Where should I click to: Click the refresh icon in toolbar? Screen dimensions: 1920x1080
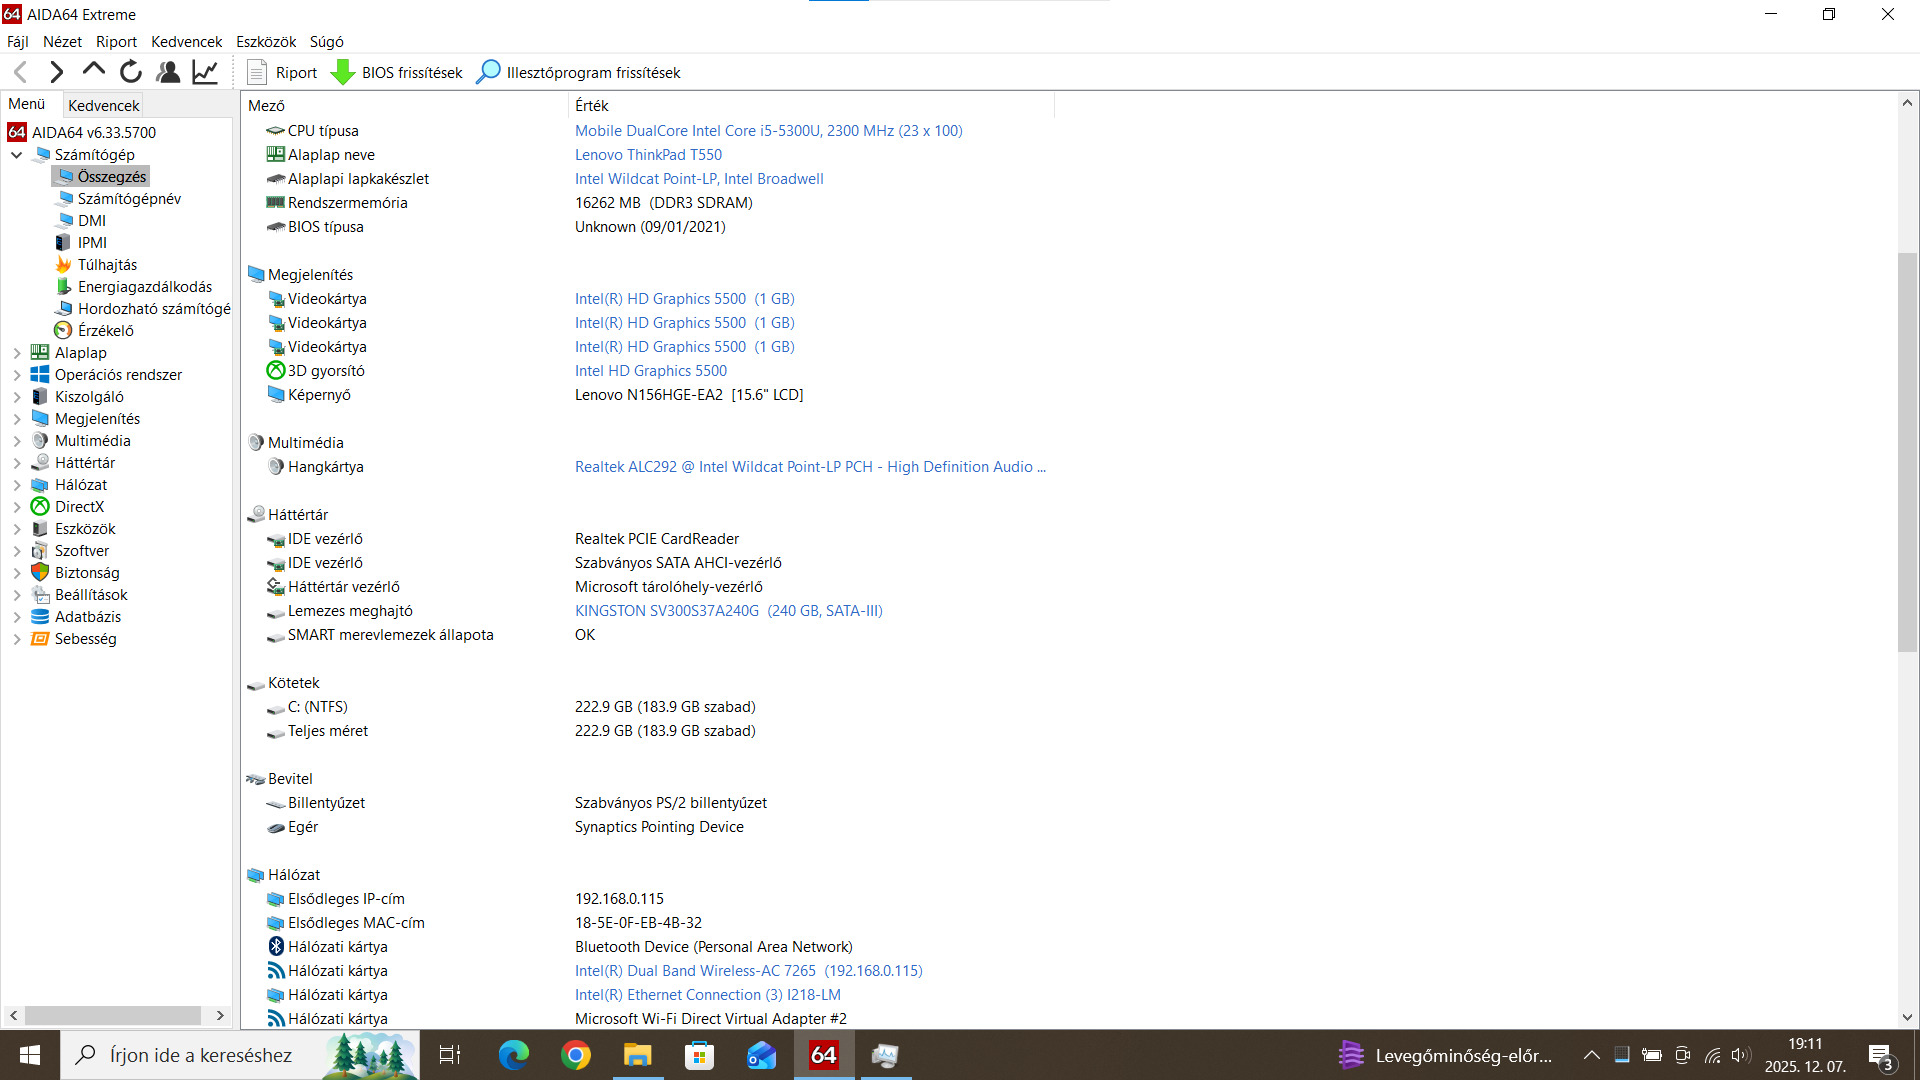(x=131, y=72)
